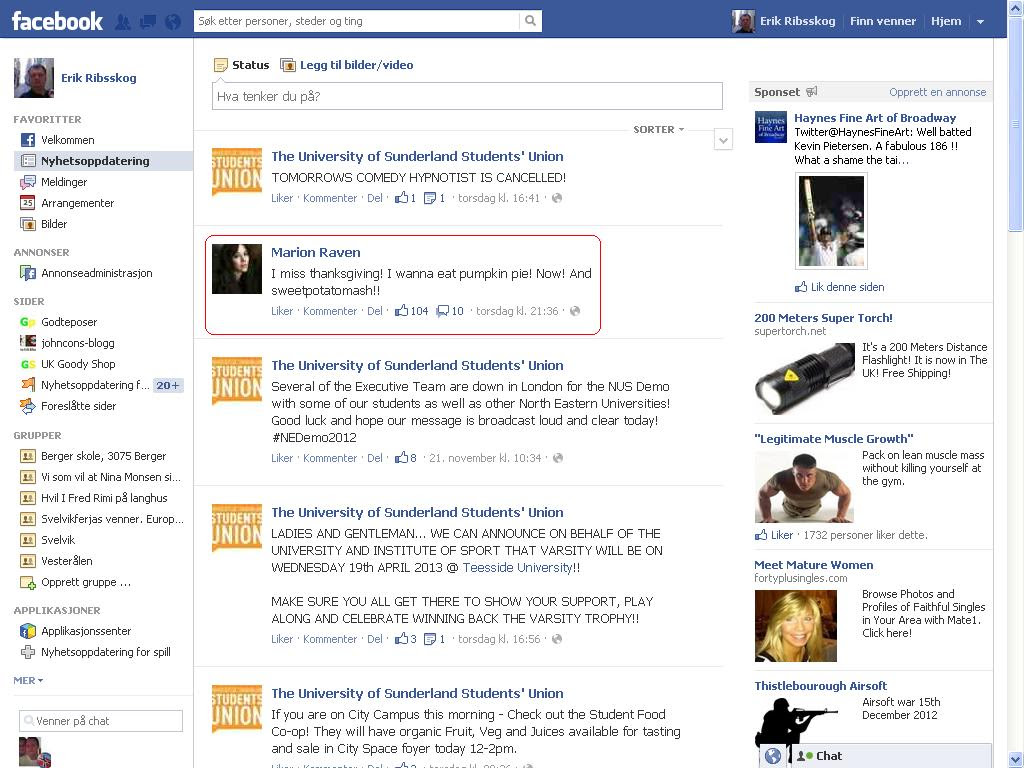Open UK Goody Shop page
Viewport: 1024px width, 768px height.
pos(78,364)
